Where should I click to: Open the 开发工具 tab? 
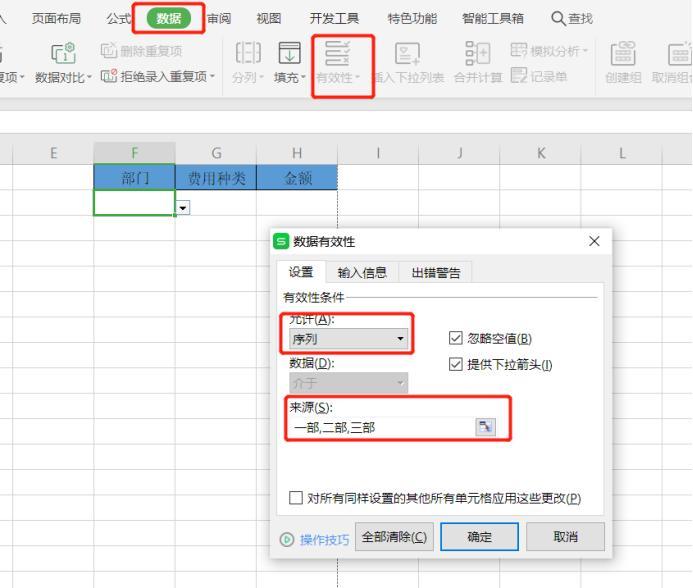tap(334, 18)
